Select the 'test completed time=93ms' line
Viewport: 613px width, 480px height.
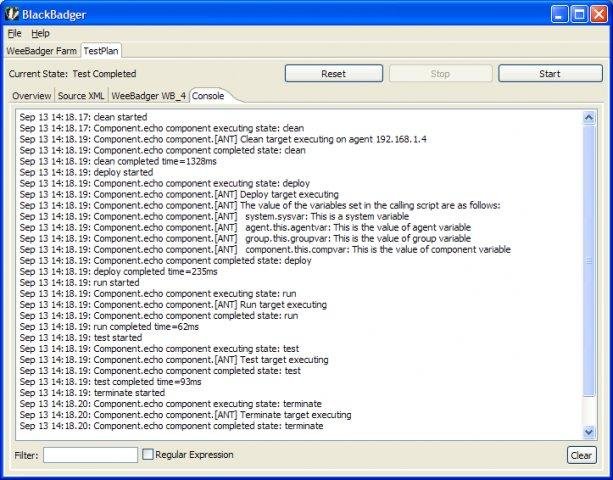click(111, 381)
